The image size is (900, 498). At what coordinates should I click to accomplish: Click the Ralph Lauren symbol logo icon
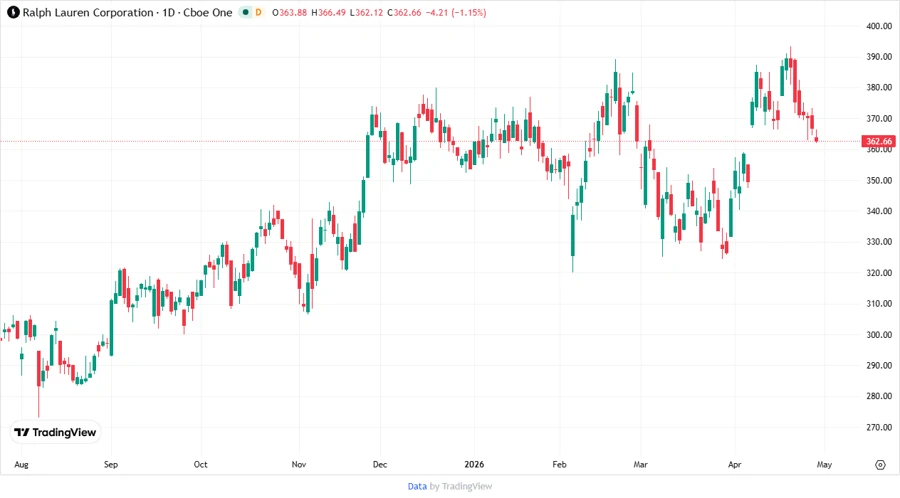click(x=13, y=13)
